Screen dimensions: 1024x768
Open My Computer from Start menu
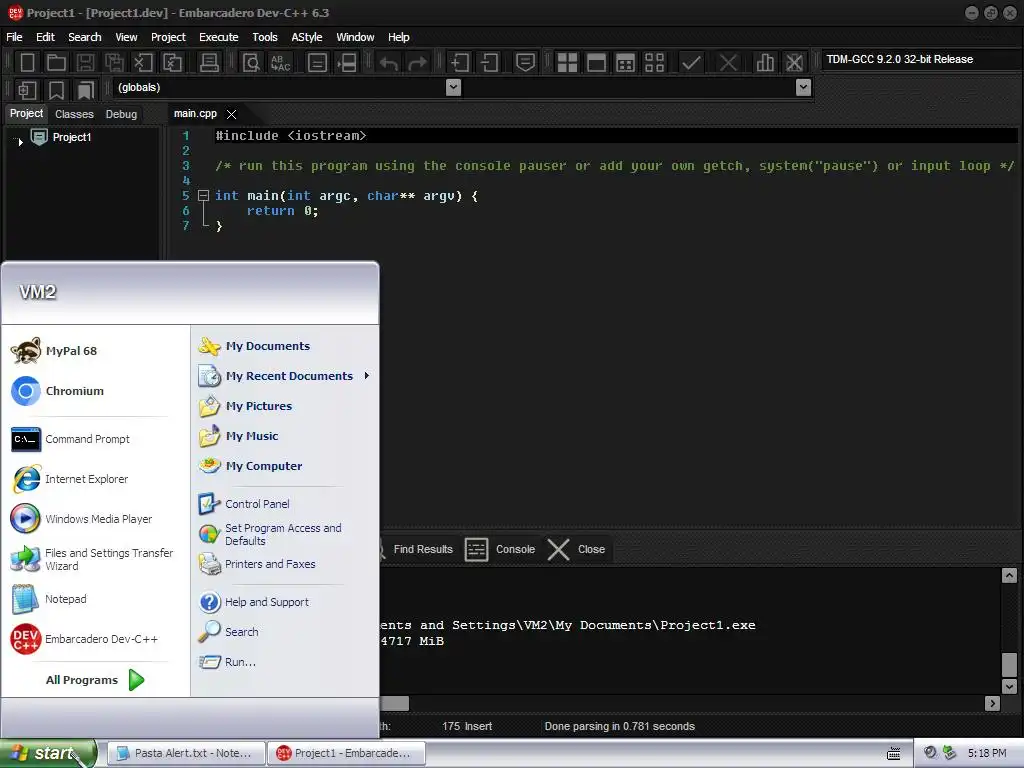click(x=264, y=466)
